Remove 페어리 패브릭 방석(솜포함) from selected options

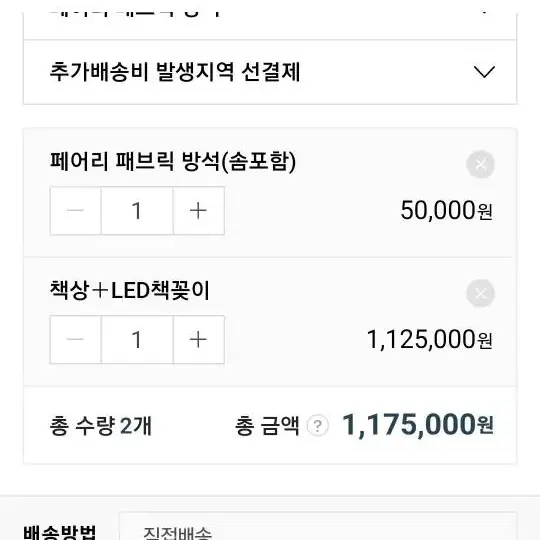point(480,164)
